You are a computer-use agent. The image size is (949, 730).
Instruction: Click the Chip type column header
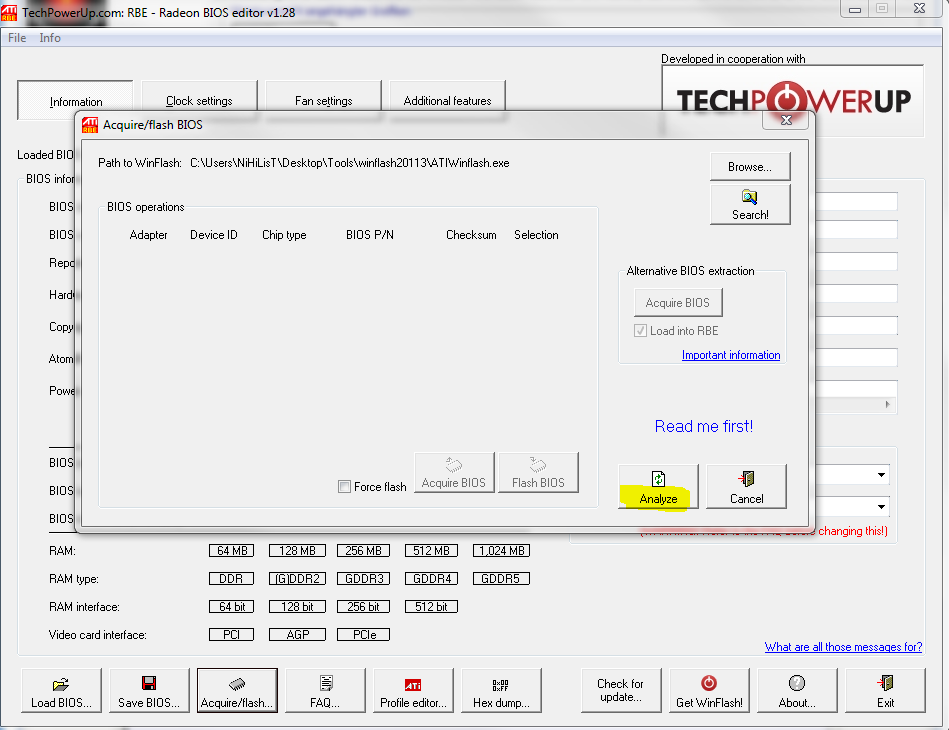tap(284, 235)
